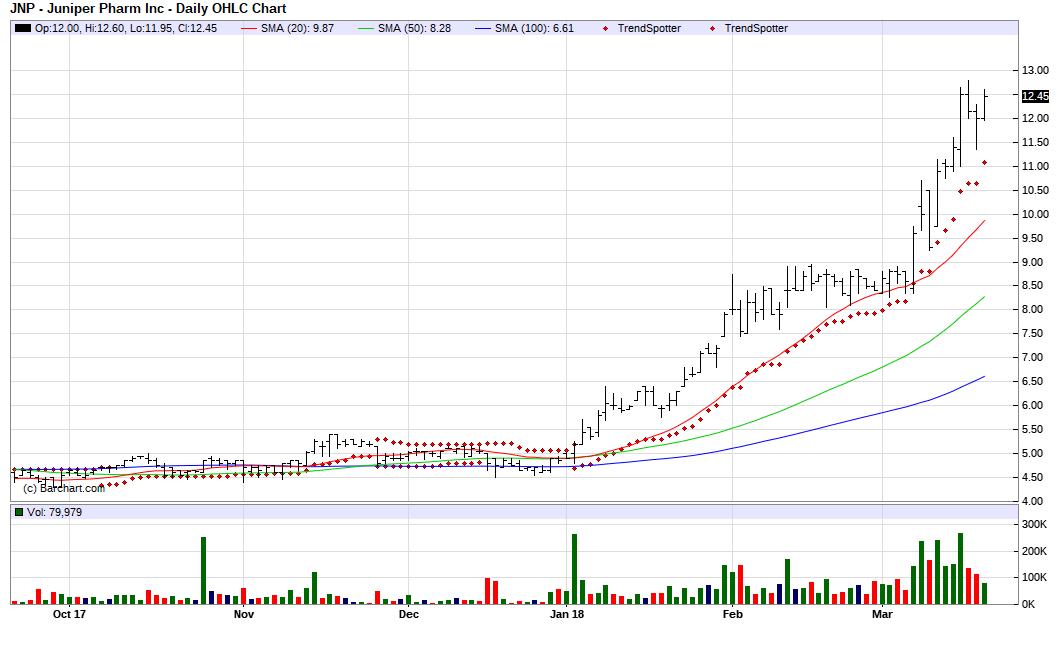1060x645 pixels.
Task: Click the red diamond before the second TrendSpotter
Action: (713, 28)
